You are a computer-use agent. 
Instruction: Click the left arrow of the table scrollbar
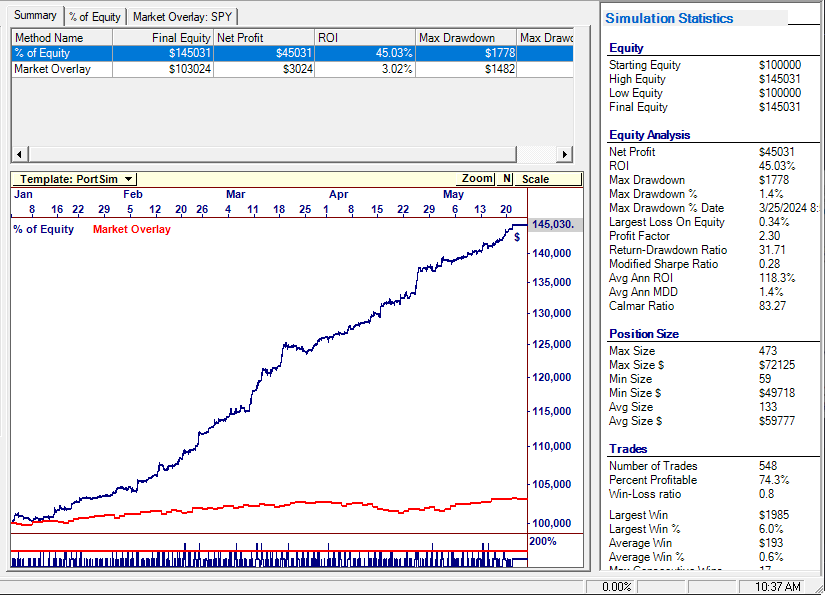click(x=20, y=154)
